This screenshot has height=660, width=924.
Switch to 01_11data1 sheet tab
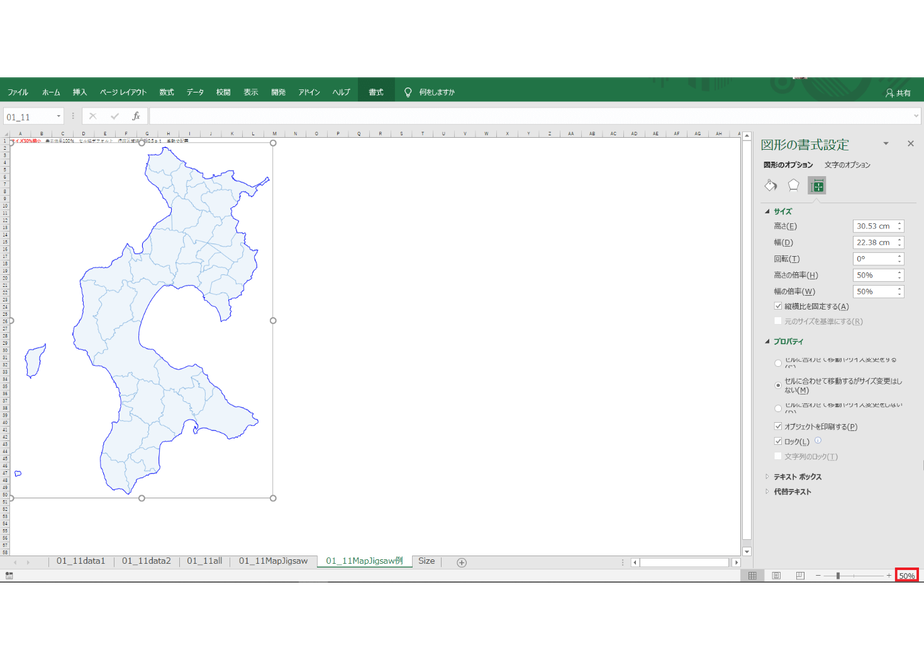click(x=81, y=561)
